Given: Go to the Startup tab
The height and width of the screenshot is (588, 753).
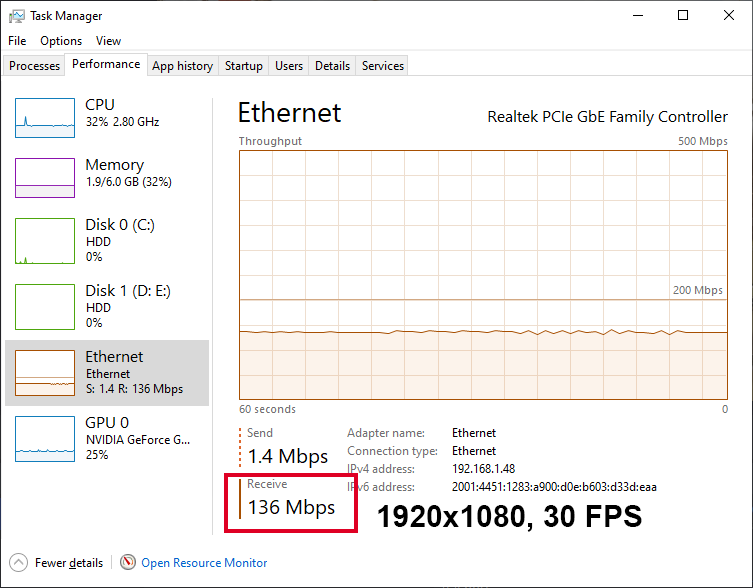Looking at the screenshot, I should click(243, 65).
